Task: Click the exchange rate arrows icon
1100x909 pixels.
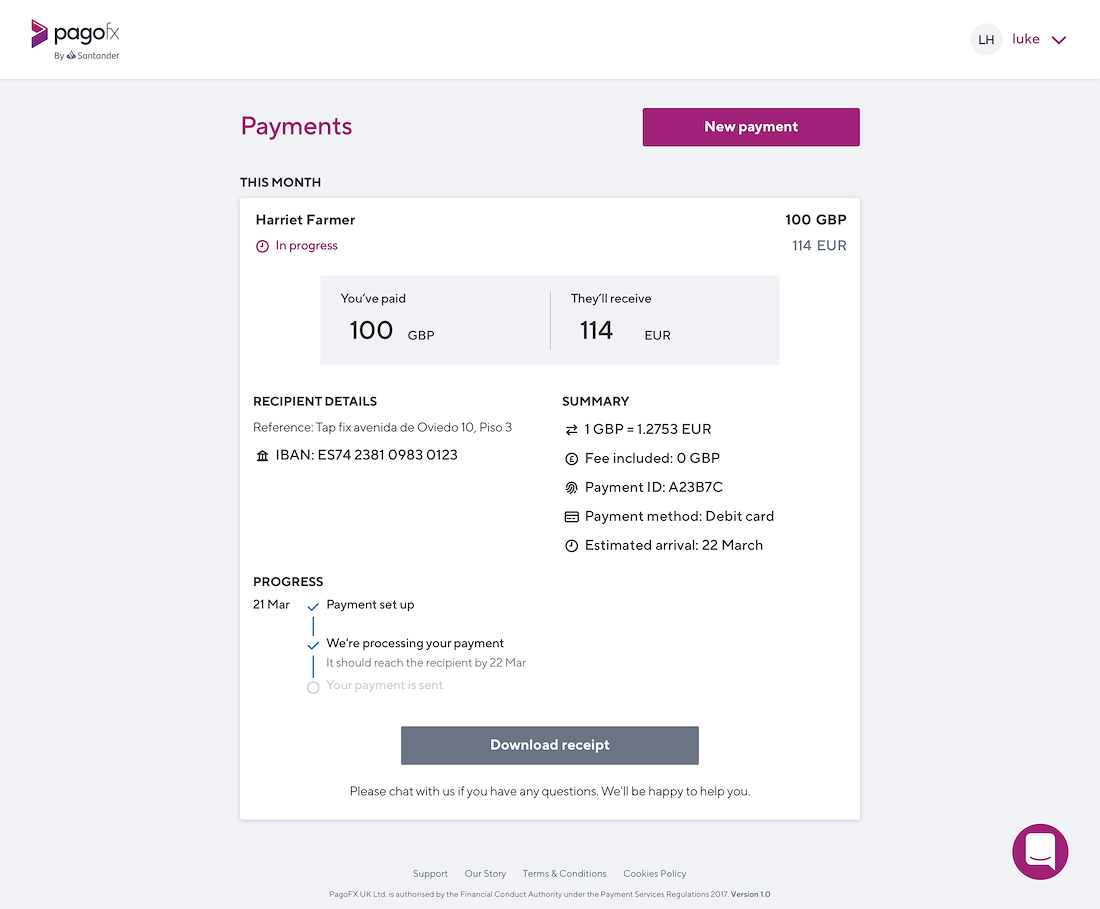Action: (572, 429)
